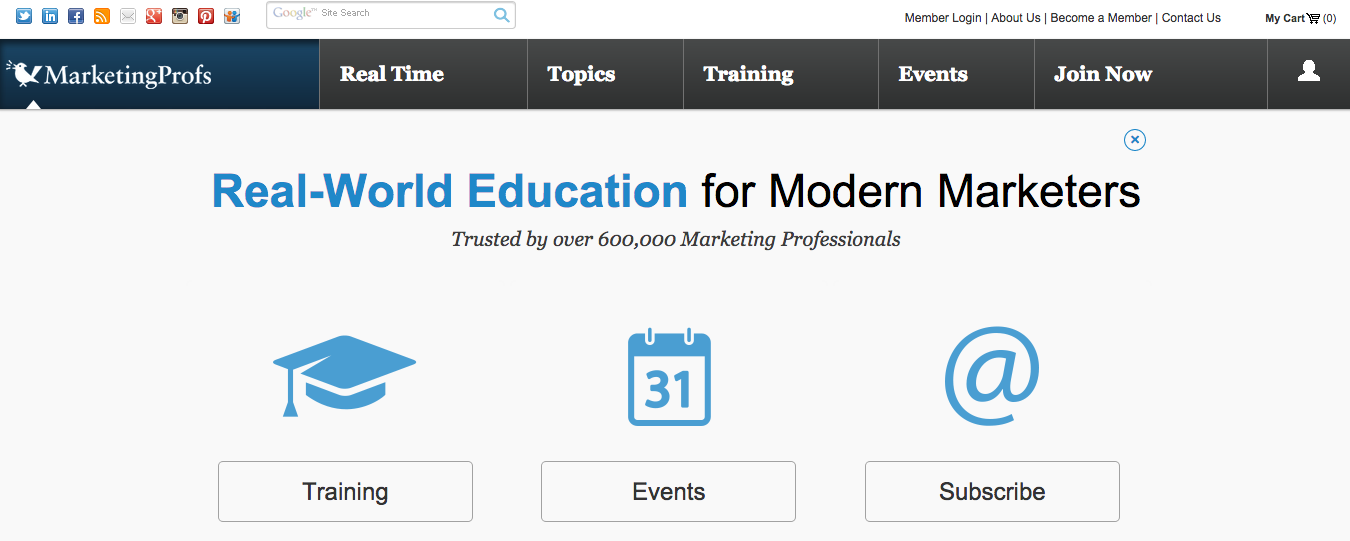Open the SlideShare icon
Screen dimensions: 1350x541
(x=232, y=16)
